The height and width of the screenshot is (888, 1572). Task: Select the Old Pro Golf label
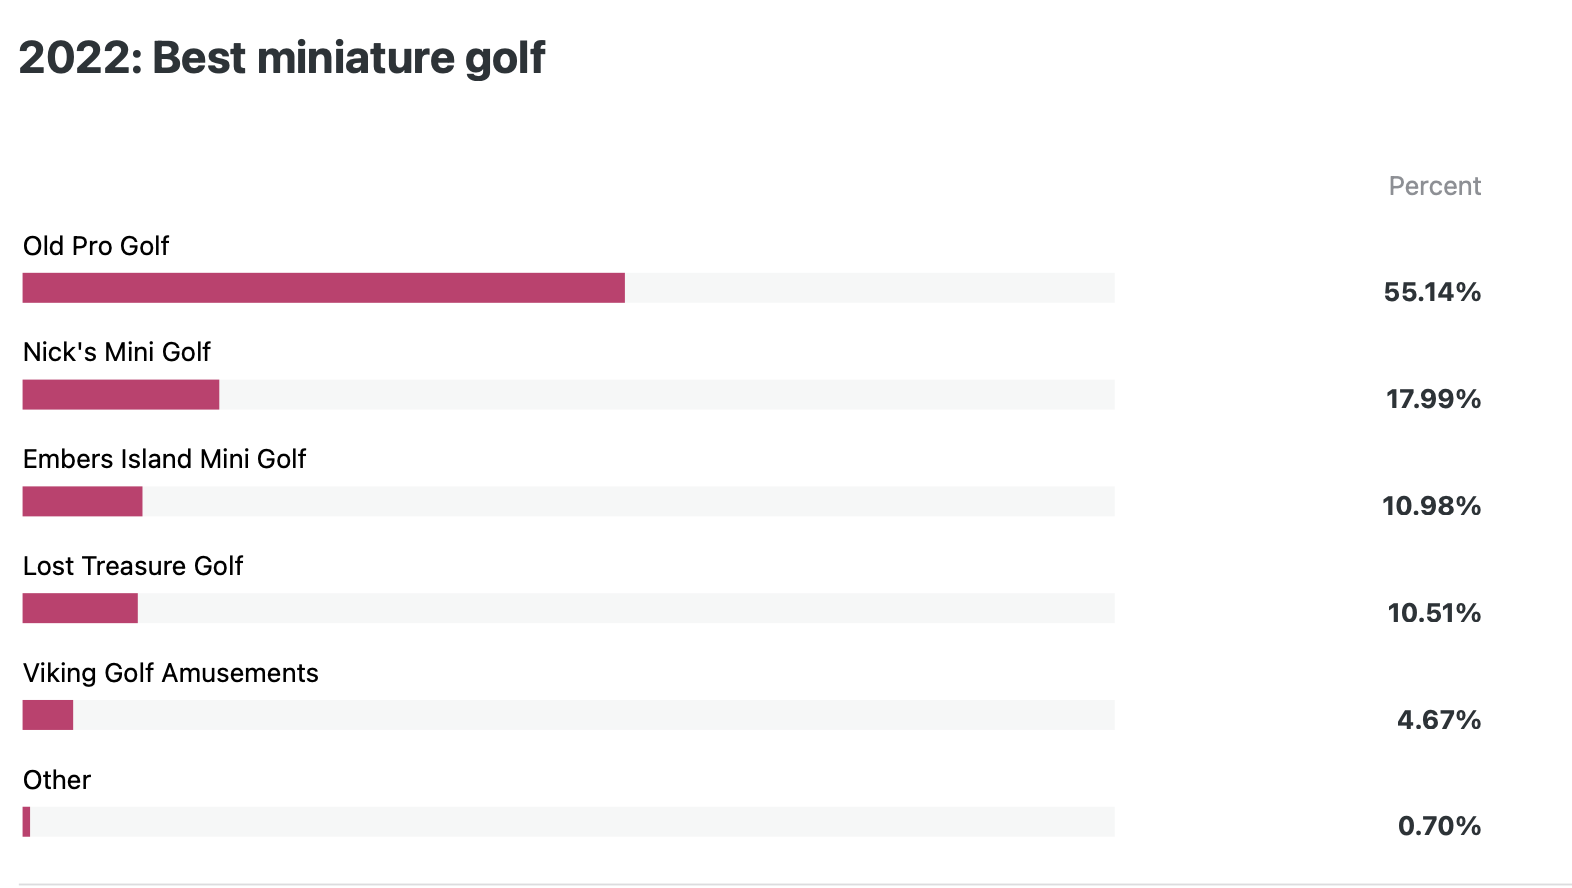(96, 246)
